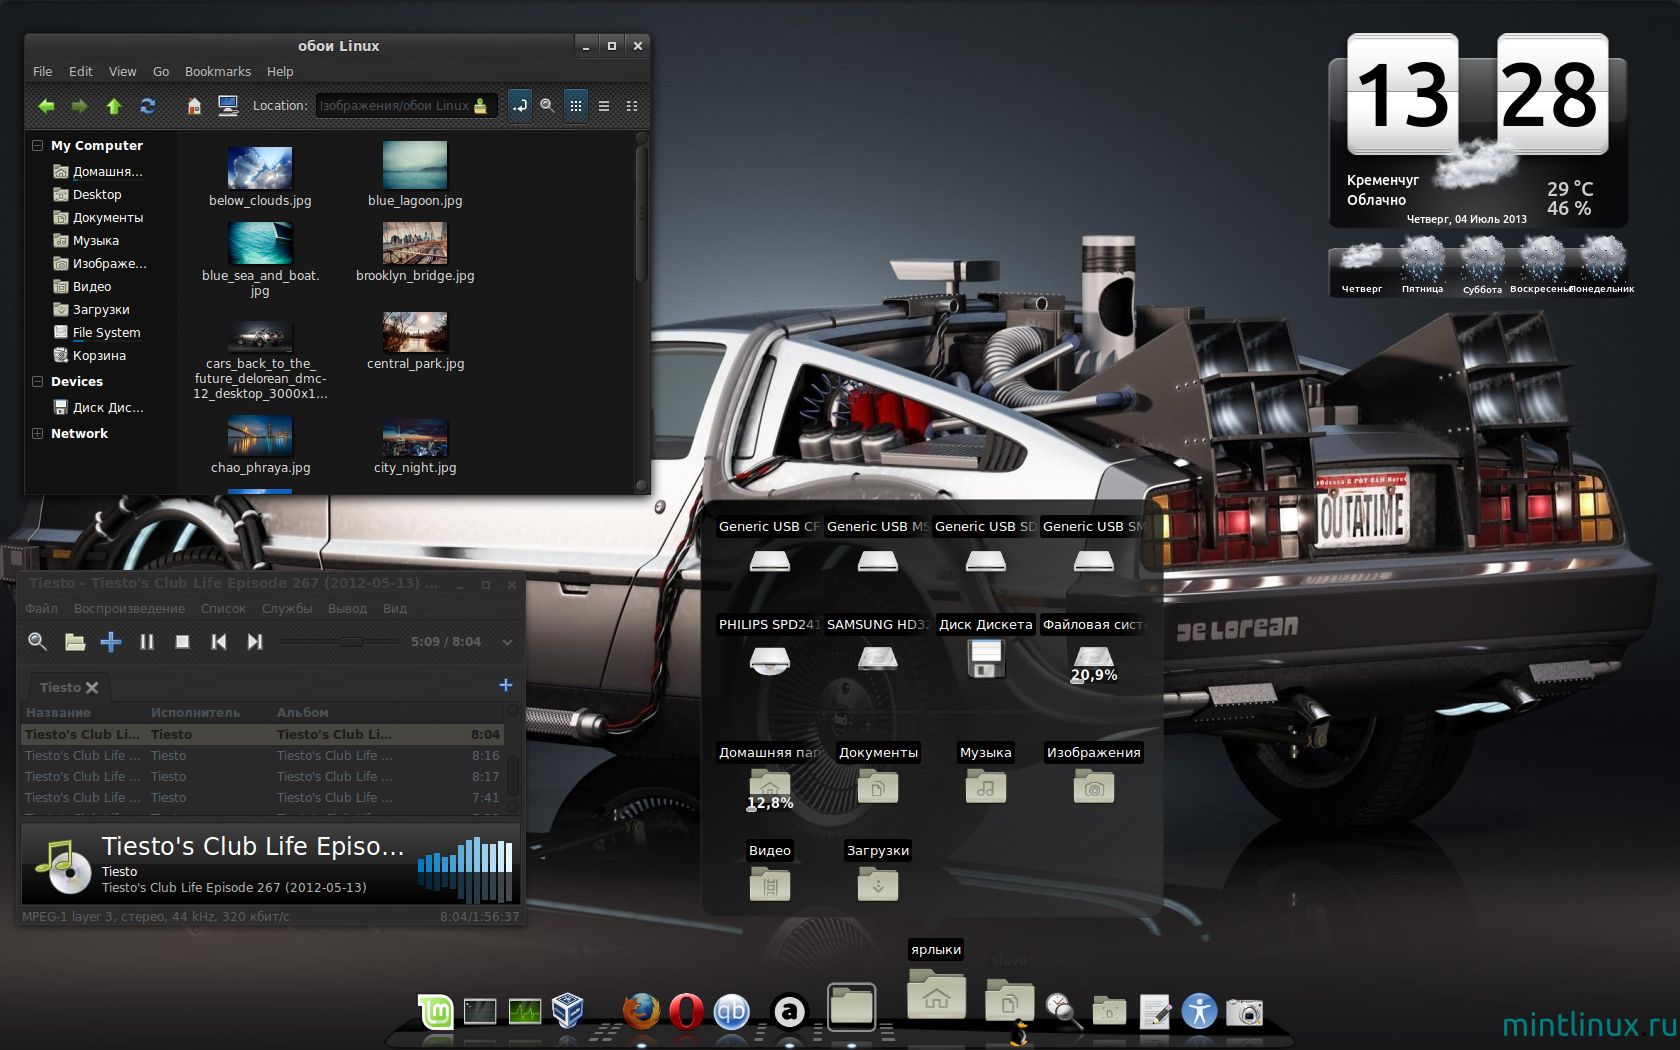Sort the playlist by the Альбом column
The height and width of the screenshot is (1050, 1680).
click(303, 713)
